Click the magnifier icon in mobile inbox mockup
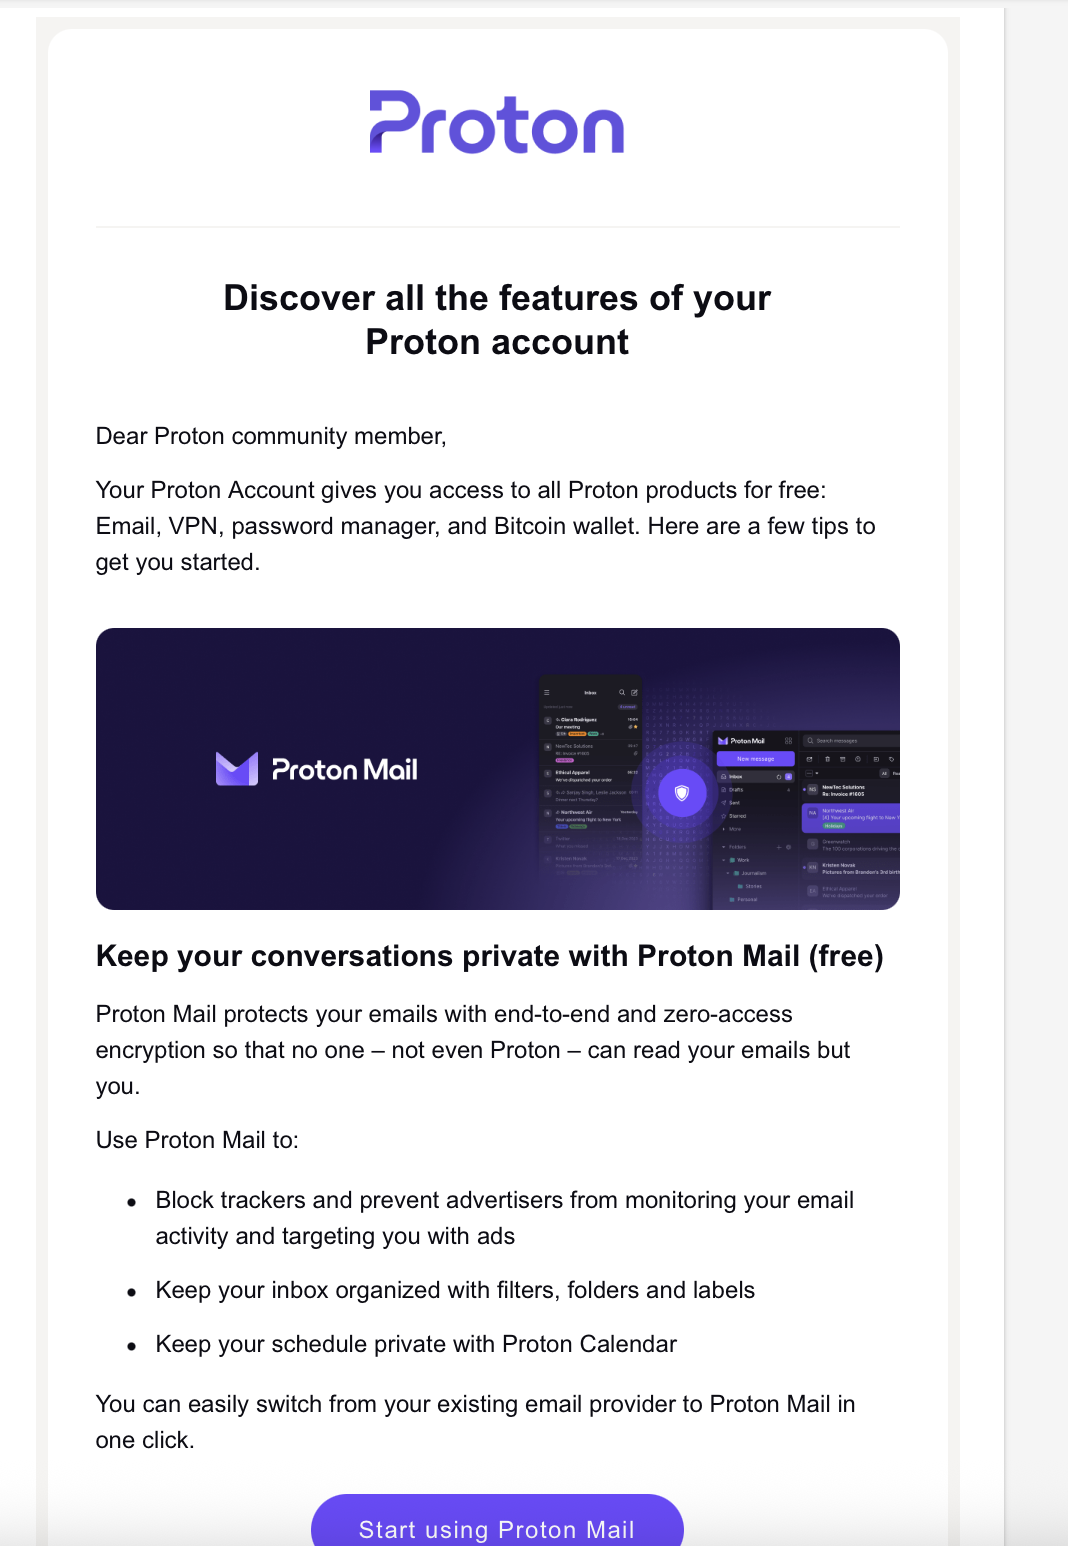The image size is (1068, 1546). pos(622,692)
